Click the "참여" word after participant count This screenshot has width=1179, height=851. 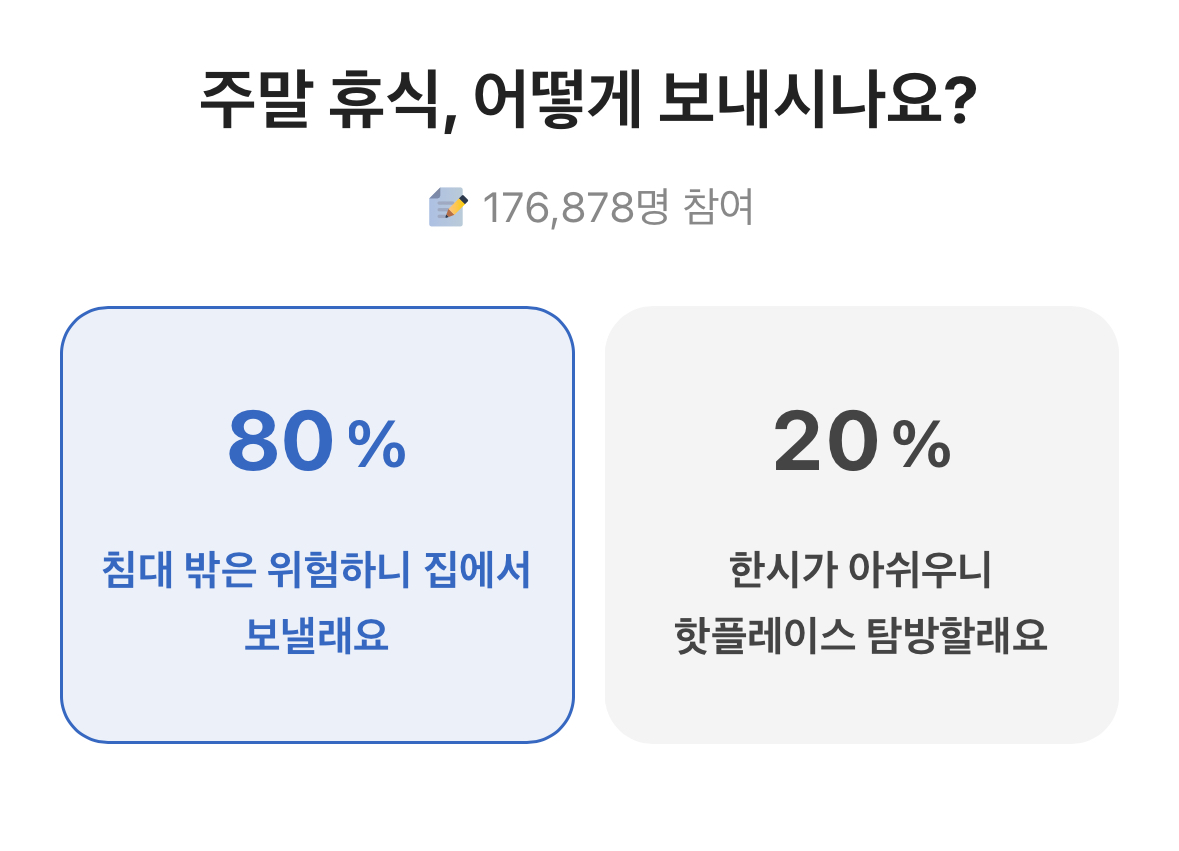click(718, 208)
